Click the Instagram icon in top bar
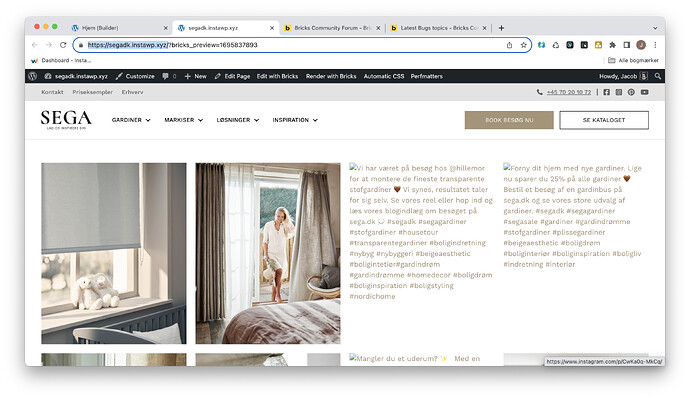This screenshot has width=690, height=398. click(619, 92)
